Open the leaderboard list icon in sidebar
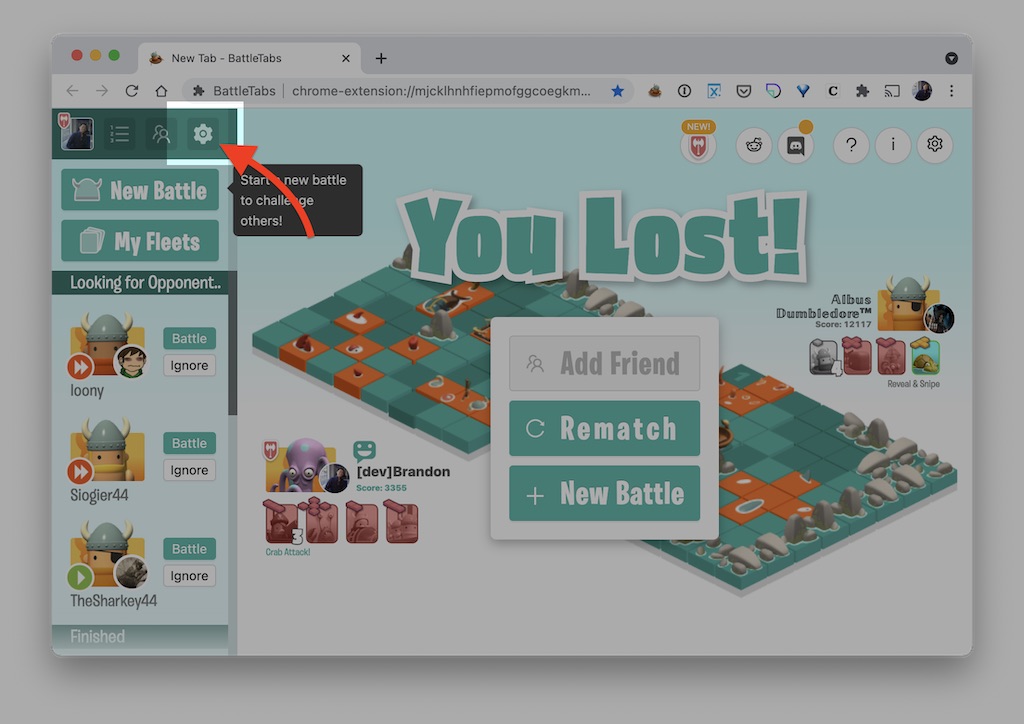The image size is (1024, 724). 120,134
